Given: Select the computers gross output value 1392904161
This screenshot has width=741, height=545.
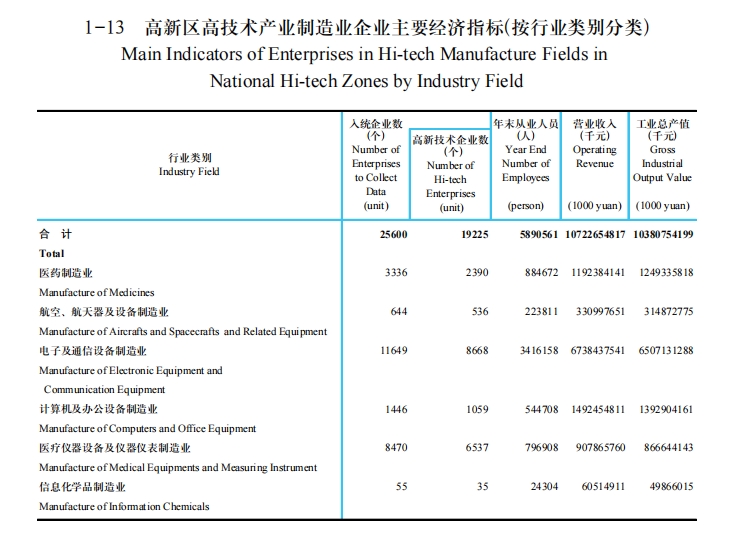Looking at the screenshot, I should coord(664,409).
